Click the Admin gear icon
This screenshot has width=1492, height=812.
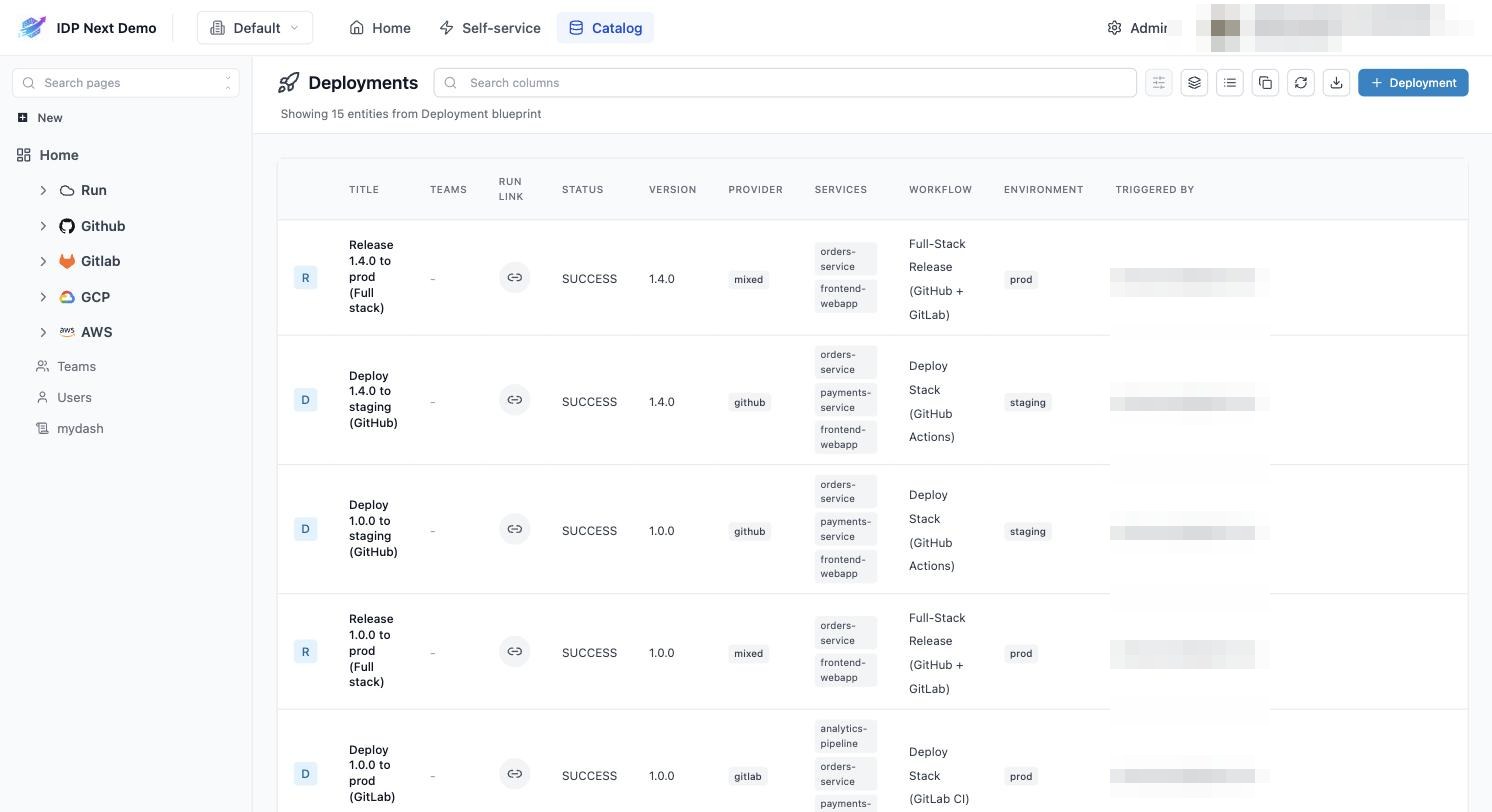[x=1114, y=28]
